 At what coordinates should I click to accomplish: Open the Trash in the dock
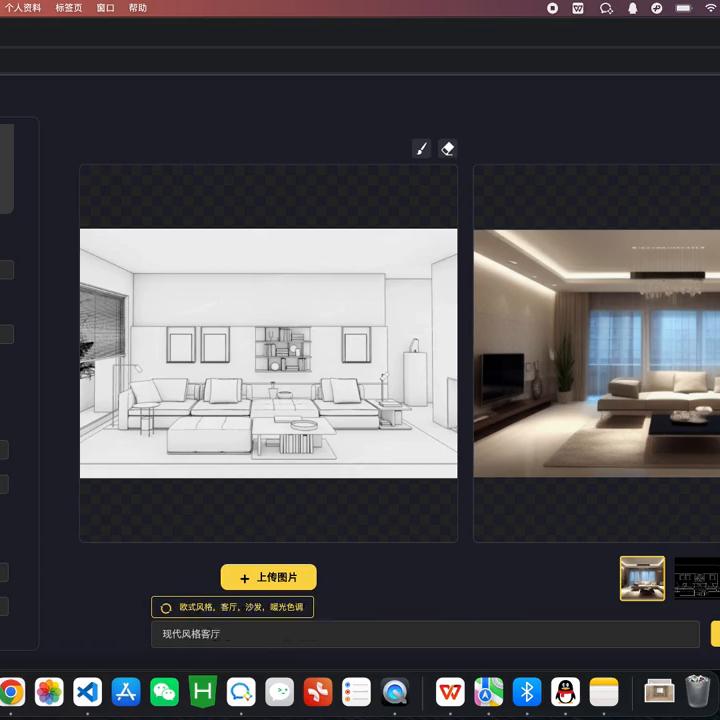(697, 691)
